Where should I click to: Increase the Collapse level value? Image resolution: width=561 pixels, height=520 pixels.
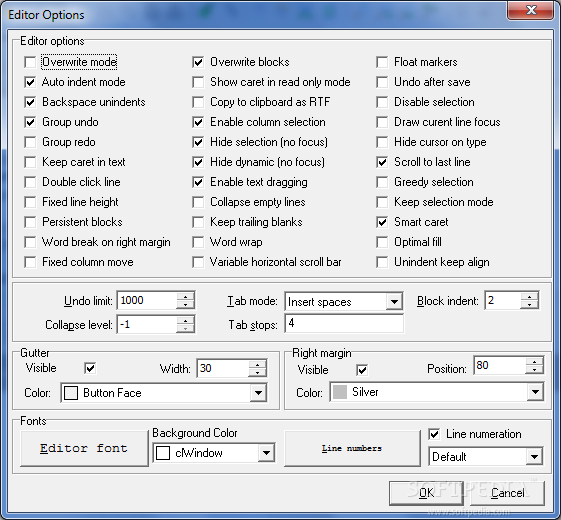pyautogui.click(x=185, y=320)
